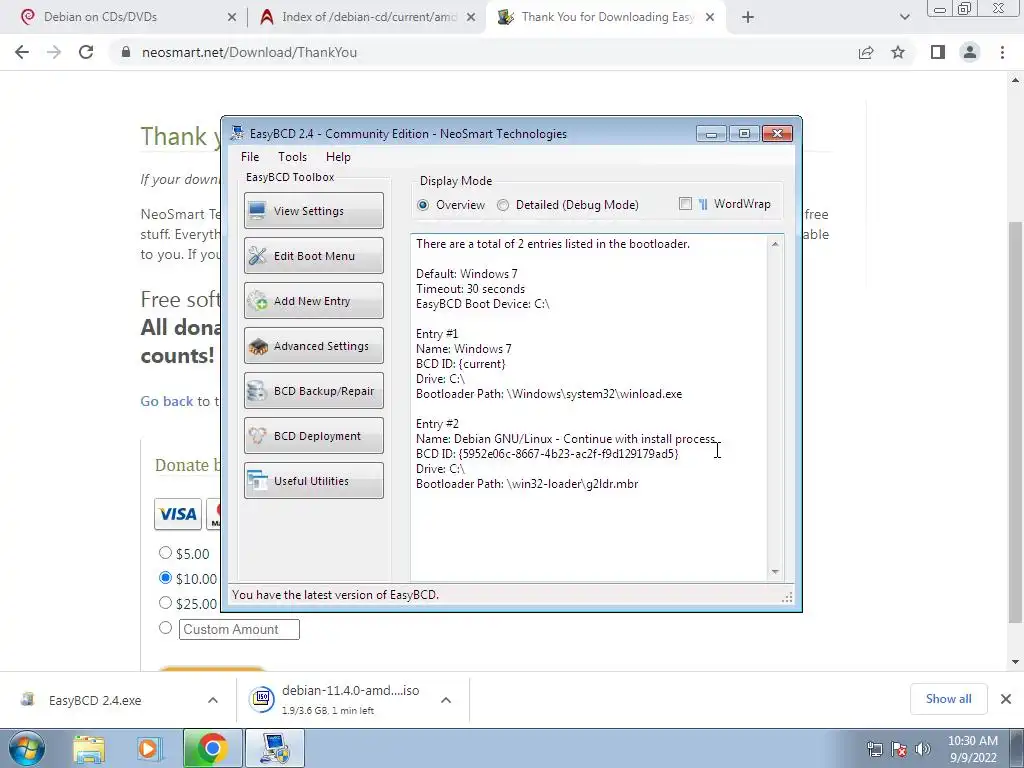Close the Debian on CDs/DVDs tab
The height and width of the screenshot is (768, 1024).
click(232, 18)
